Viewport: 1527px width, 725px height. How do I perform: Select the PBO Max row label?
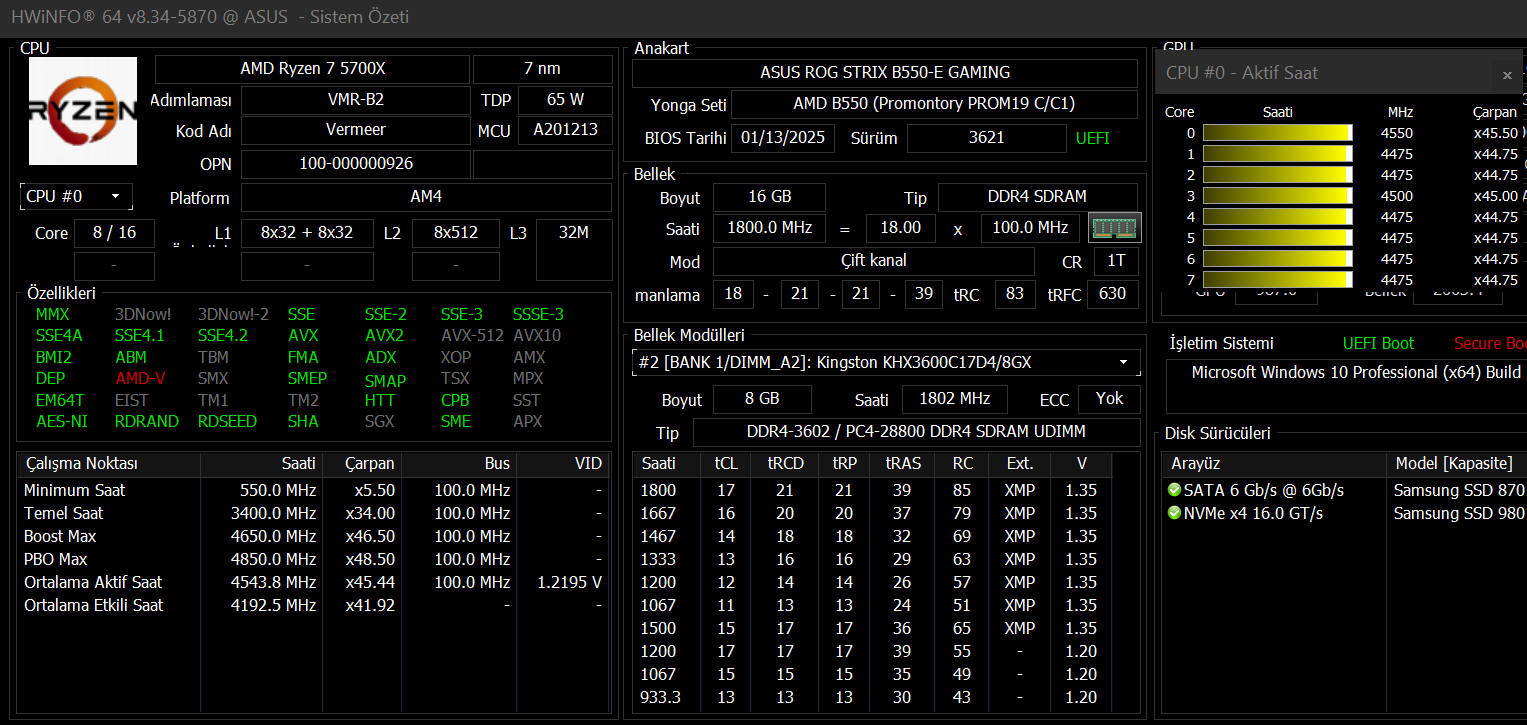point(55,559)
